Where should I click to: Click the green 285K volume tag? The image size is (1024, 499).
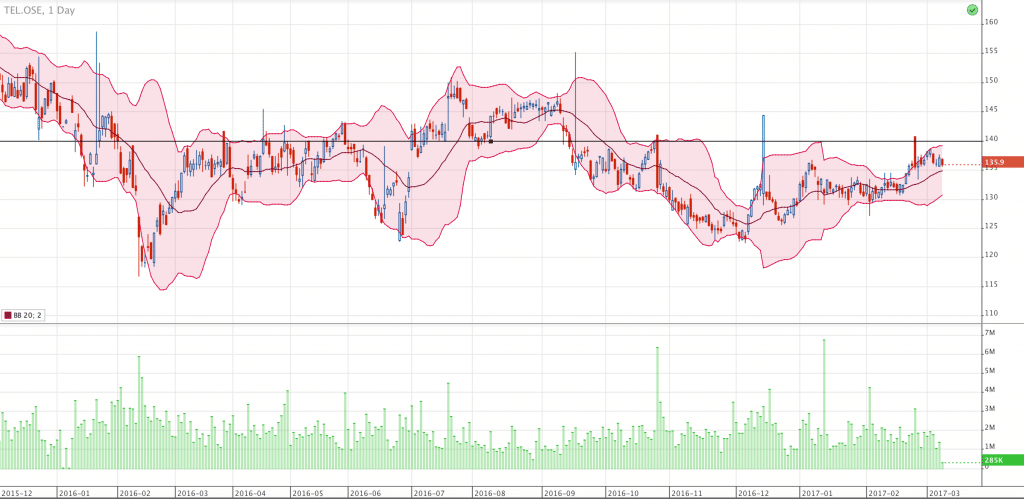[x=996, y=461]
